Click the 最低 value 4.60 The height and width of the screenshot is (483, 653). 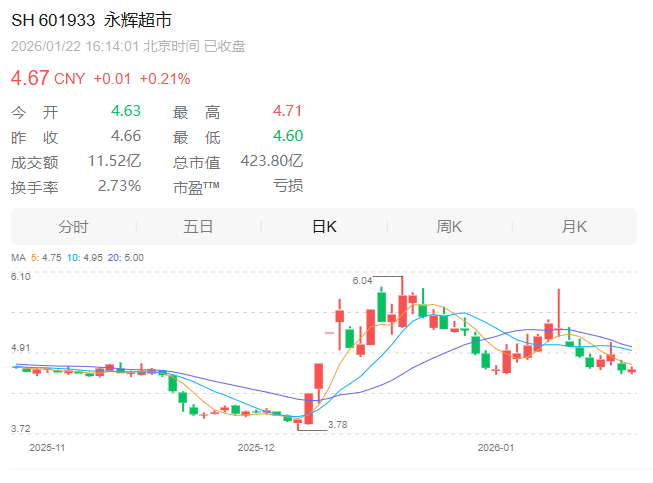point(287,137)
